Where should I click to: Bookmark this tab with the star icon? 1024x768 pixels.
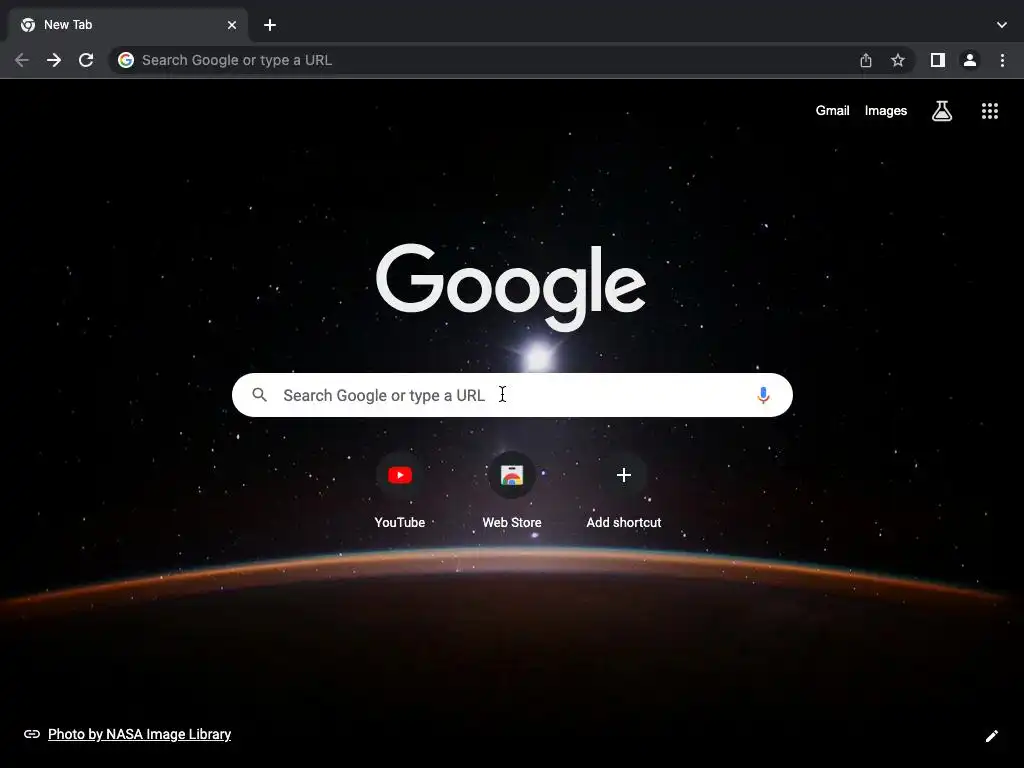(898, 60)
